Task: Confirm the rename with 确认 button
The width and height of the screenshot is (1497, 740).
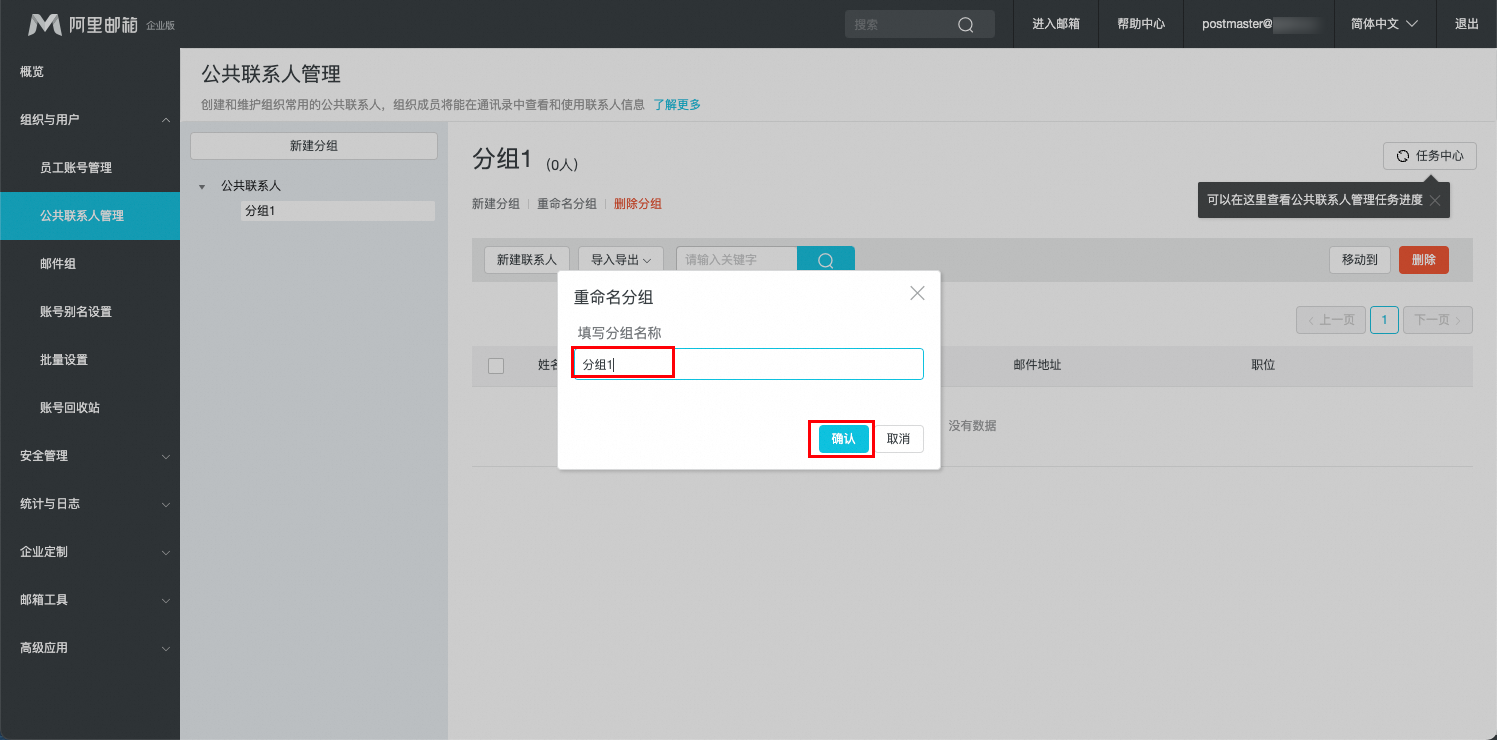Action: click(x=843, y=439)
